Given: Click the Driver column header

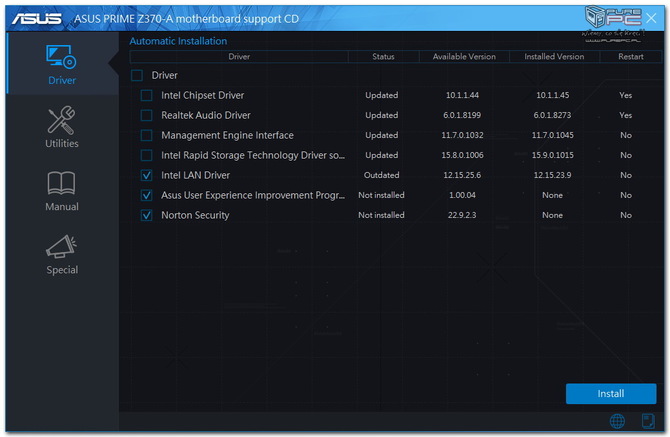Looking at the screenshot, I should pos(239,56).
